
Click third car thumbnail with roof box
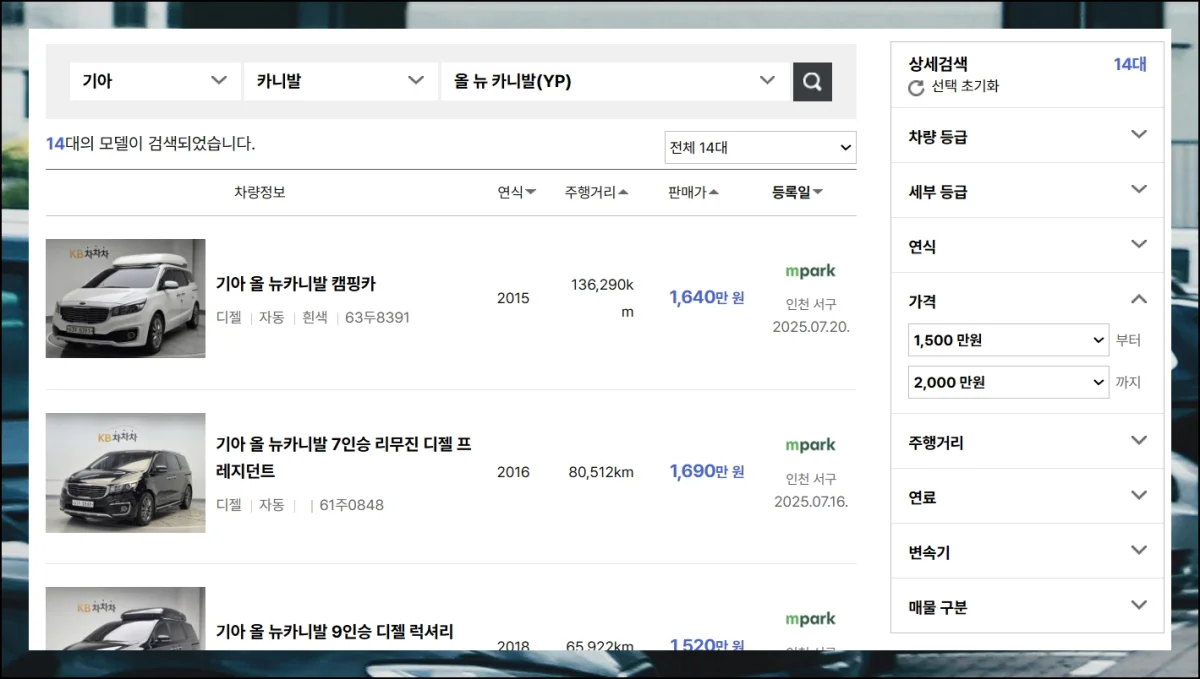coord(125,618)
